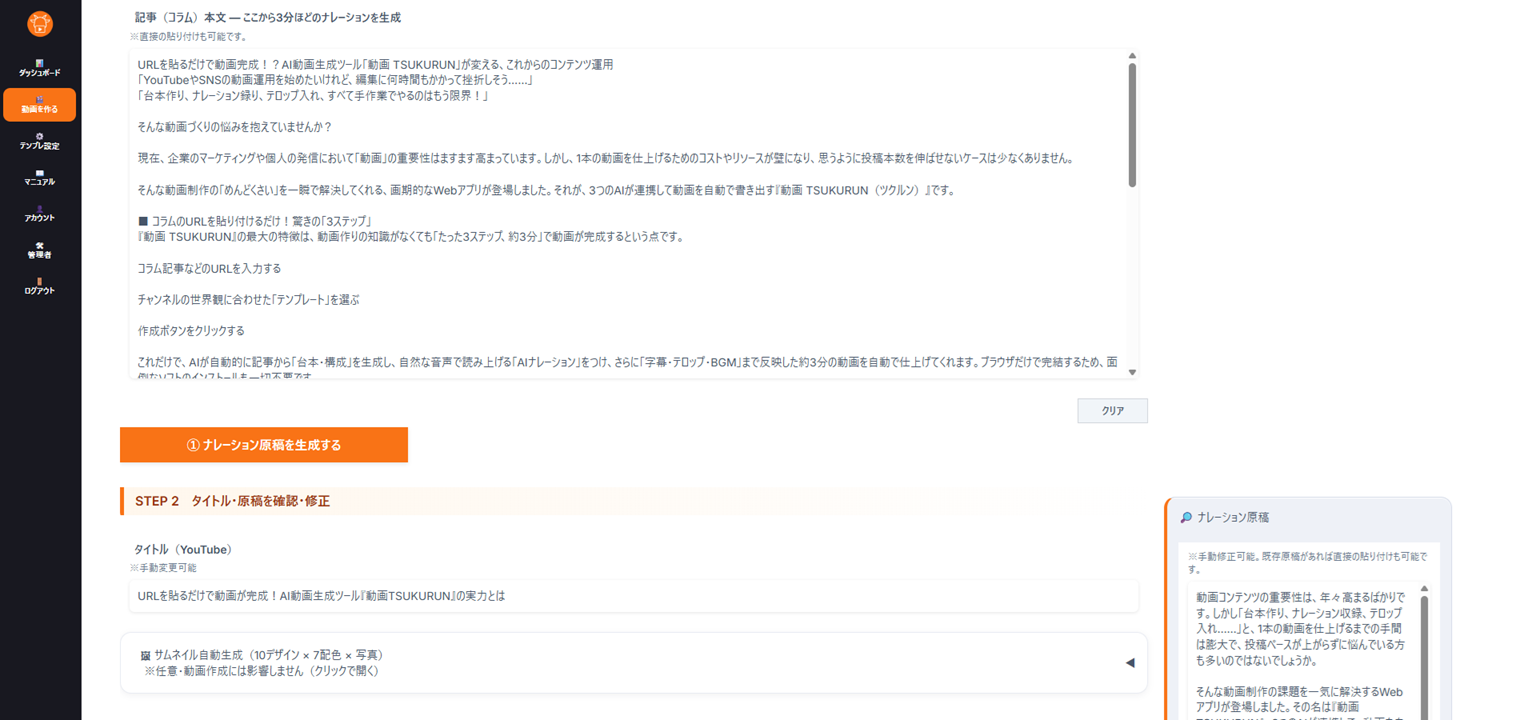Screen dimensions: 1520x720
Task: Select 動画を作る in the sidebar
Action: (x=40, y=105)
